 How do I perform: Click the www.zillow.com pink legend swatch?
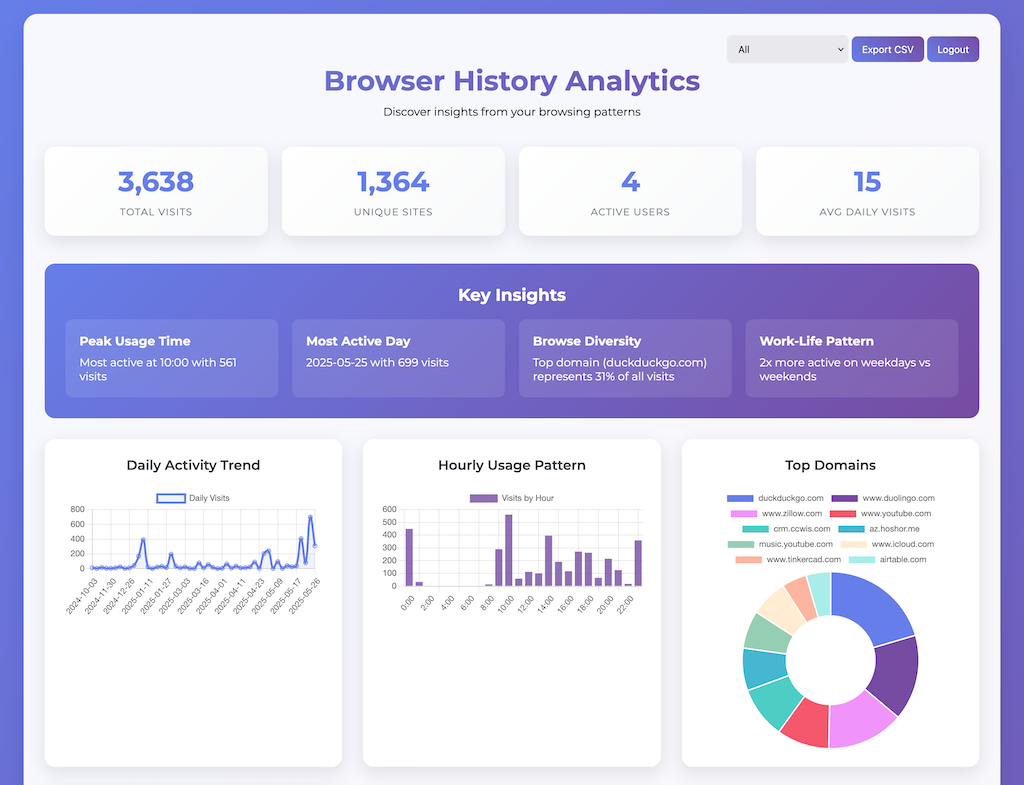[744, 514]
